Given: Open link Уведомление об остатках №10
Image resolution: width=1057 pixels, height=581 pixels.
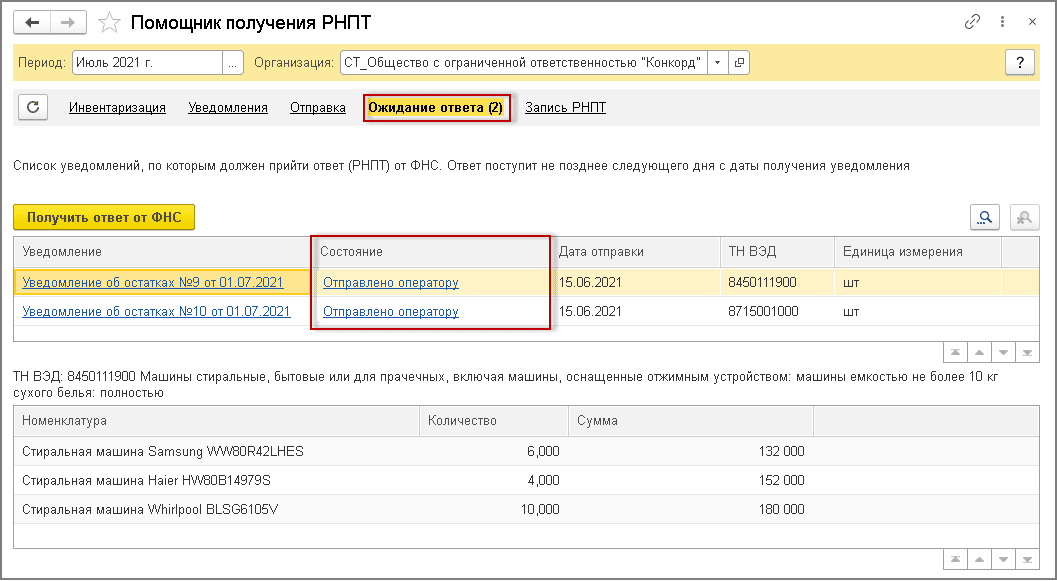Looking at the screenshot, I should 156,312.
